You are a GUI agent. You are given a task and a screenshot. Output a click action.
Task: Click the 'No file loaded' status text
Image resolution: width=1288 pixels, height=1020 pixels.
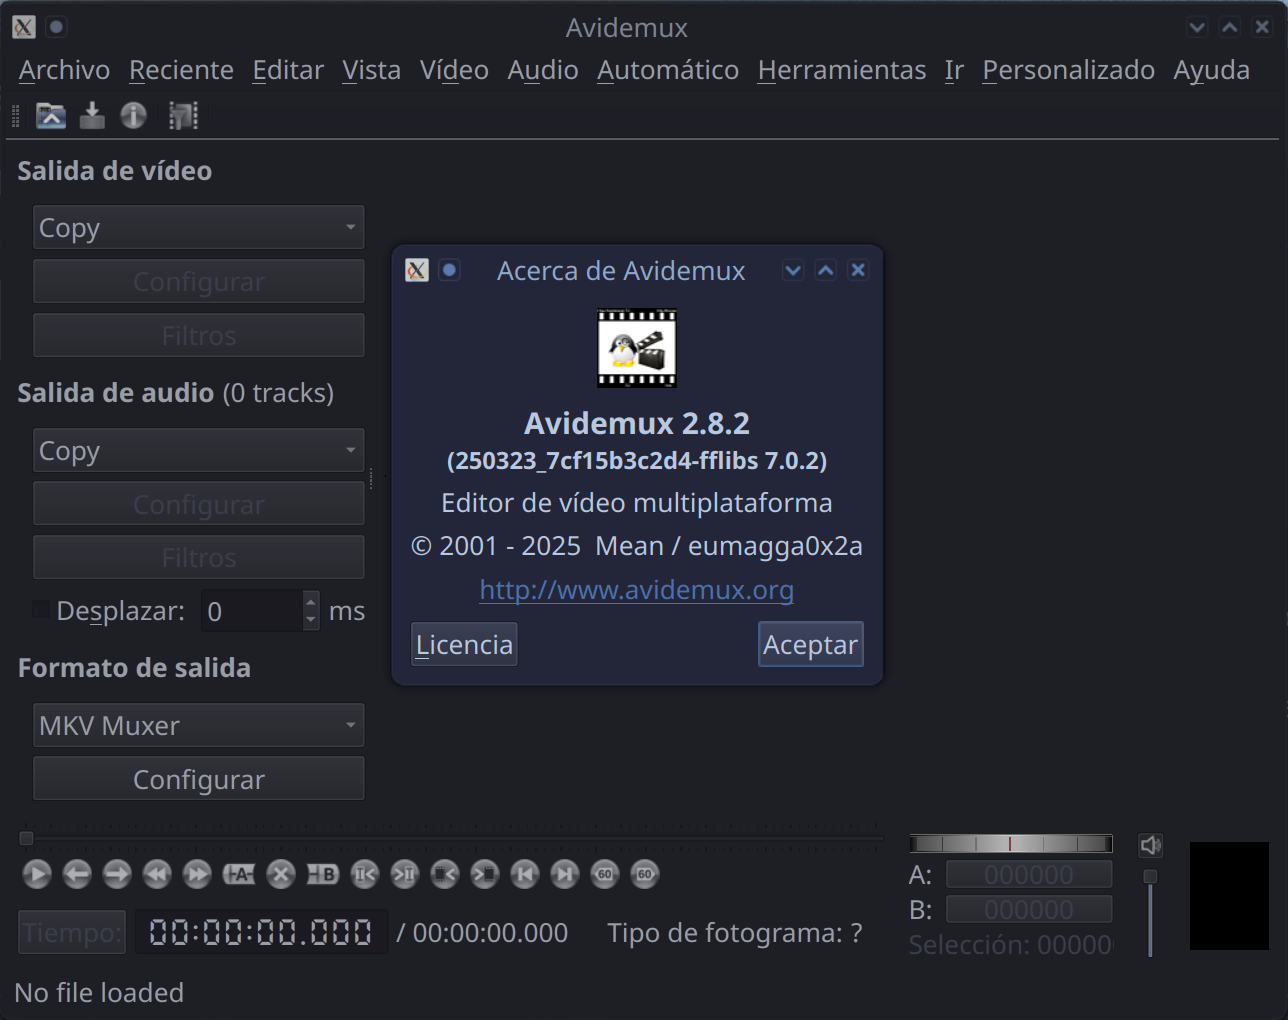pyautogui.click(x=99, y=992)
